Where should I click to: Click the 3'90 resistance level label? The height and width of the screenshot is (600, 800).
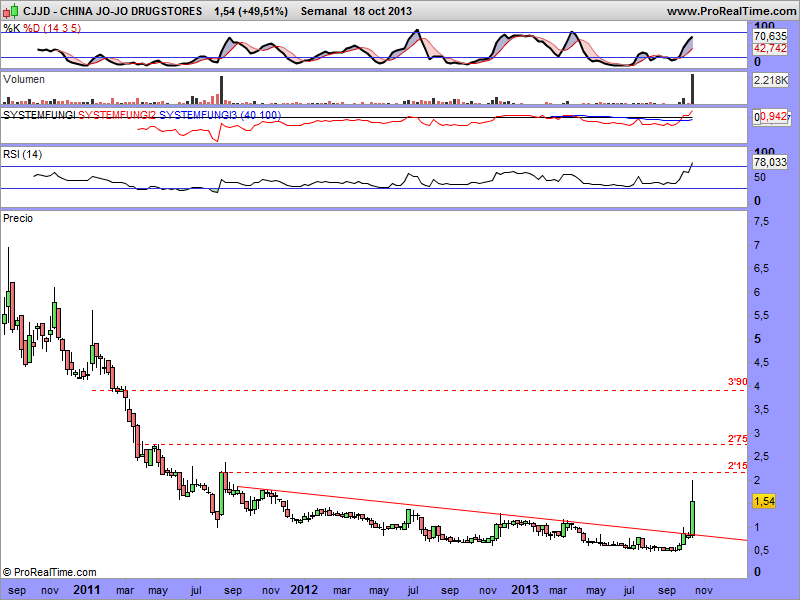click(737, 382)
